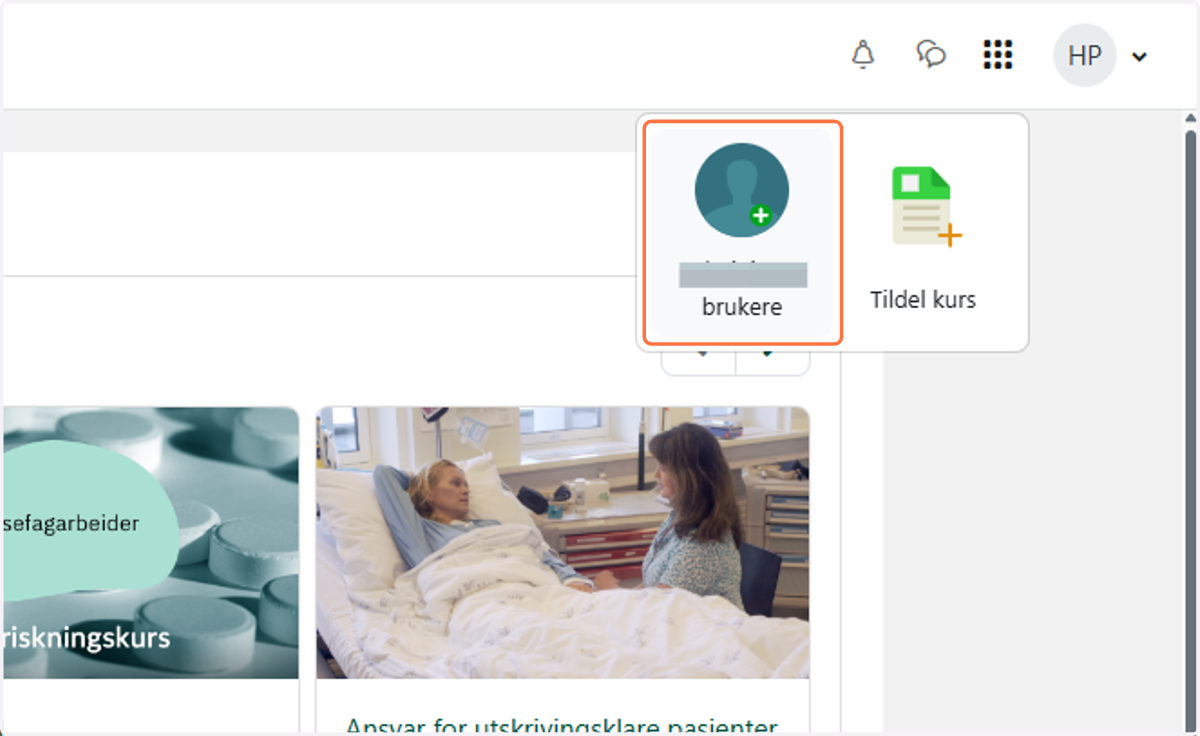Click the HP user avatar
The height and width of the screenshot is (736, 1200).
[1085, 55]
